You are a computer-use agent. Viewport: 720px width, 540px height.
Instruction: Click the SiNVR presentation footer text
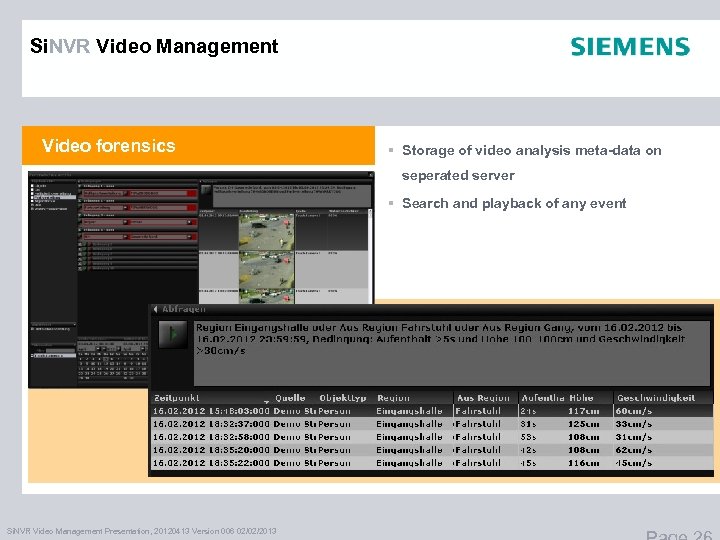[141, 531]
